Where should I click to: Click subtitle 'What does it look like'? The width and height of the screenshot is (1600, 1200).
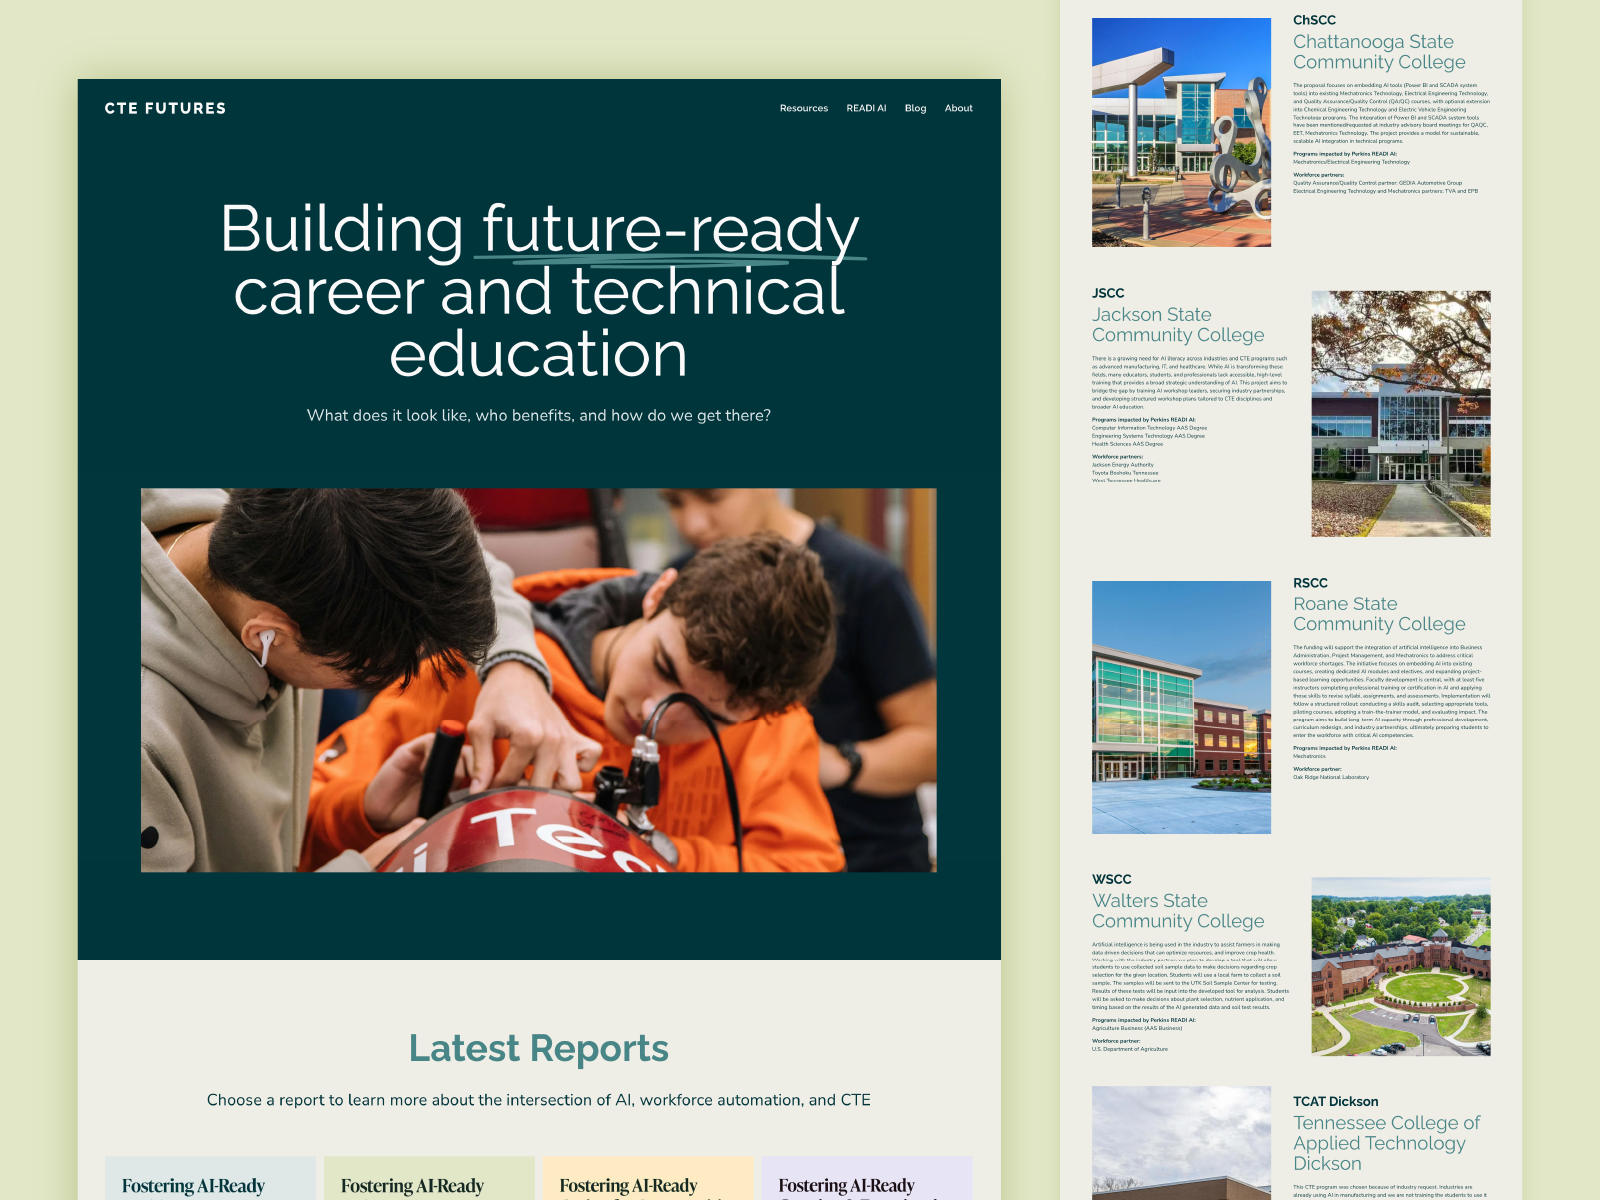(x=539, y=415)
